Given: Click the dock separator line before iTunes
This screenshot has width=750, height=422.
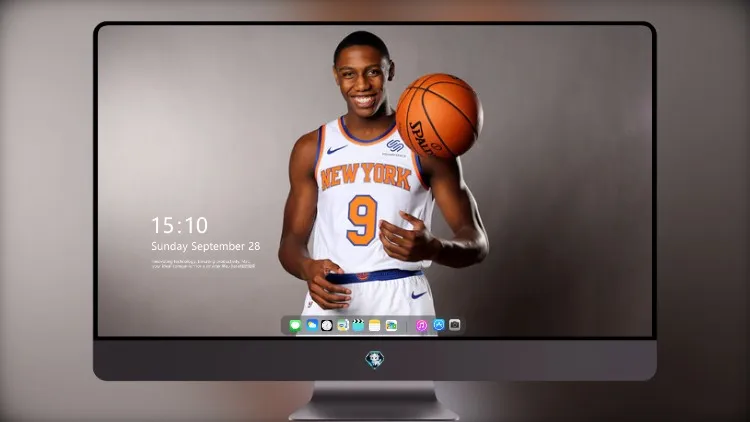Looking at the screenshot, I should click(407, 326).
